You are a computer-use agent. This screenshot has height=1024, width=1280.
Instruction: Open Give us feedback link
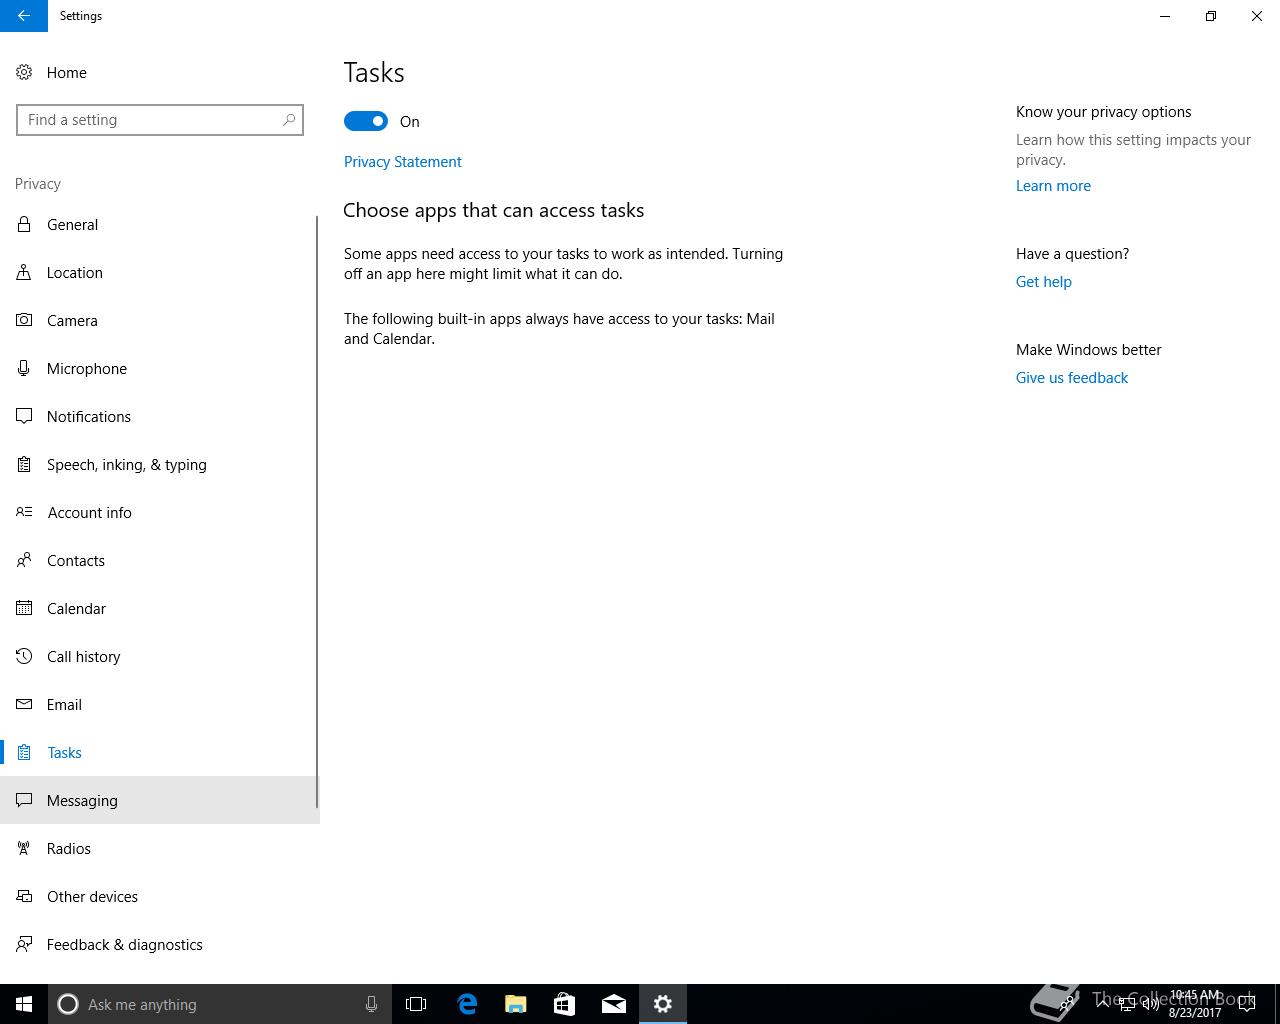1072,378
